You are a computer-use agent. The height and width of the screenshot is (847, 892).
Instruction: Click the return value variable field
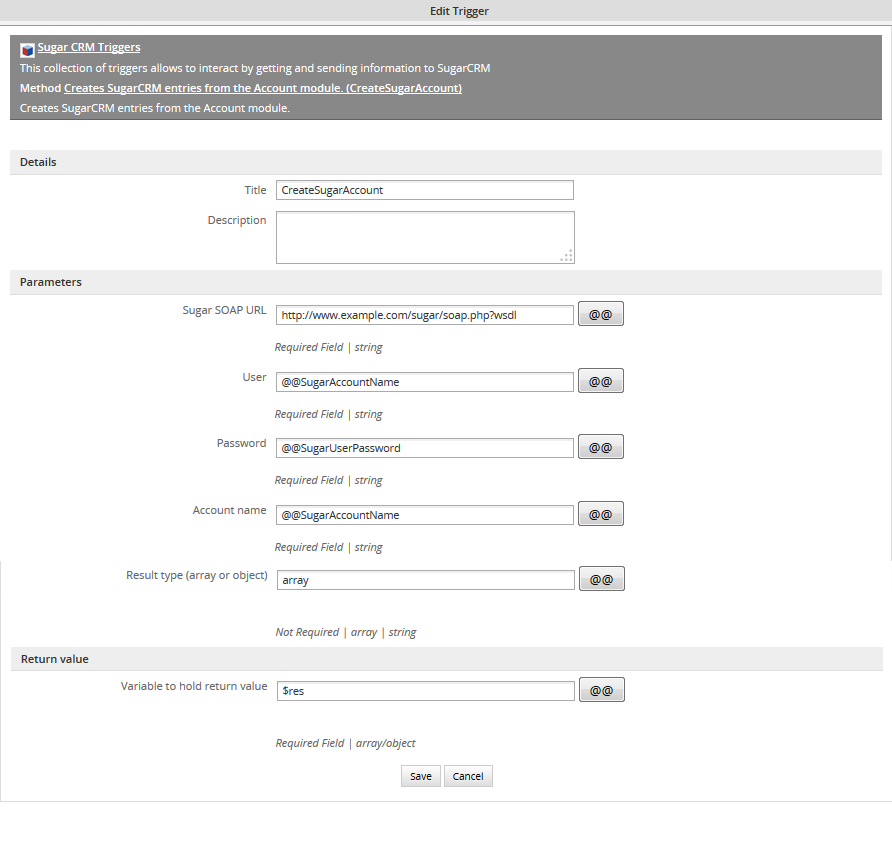424,691
